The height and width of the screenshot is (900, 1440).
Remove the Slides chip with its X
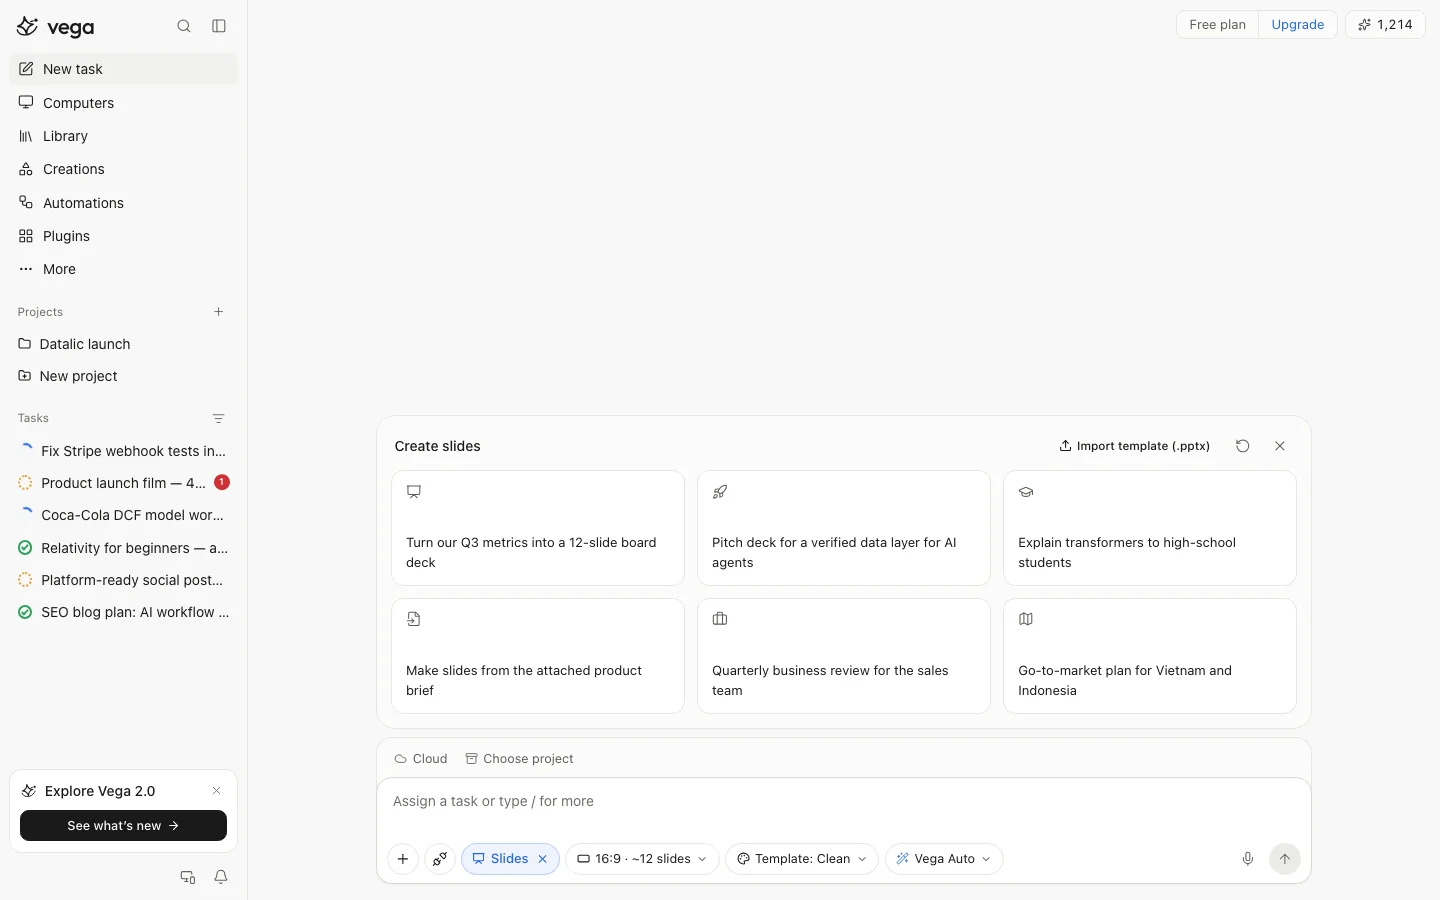[543, 859]
